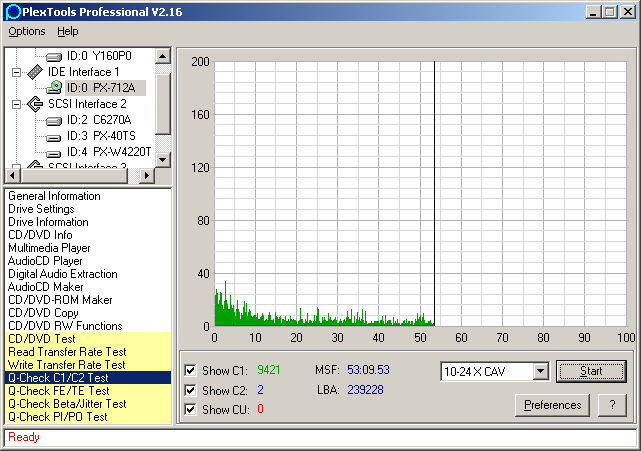Click the MSF value 53:09.53
The image size is (641, 451).
(x=368, y=370)
